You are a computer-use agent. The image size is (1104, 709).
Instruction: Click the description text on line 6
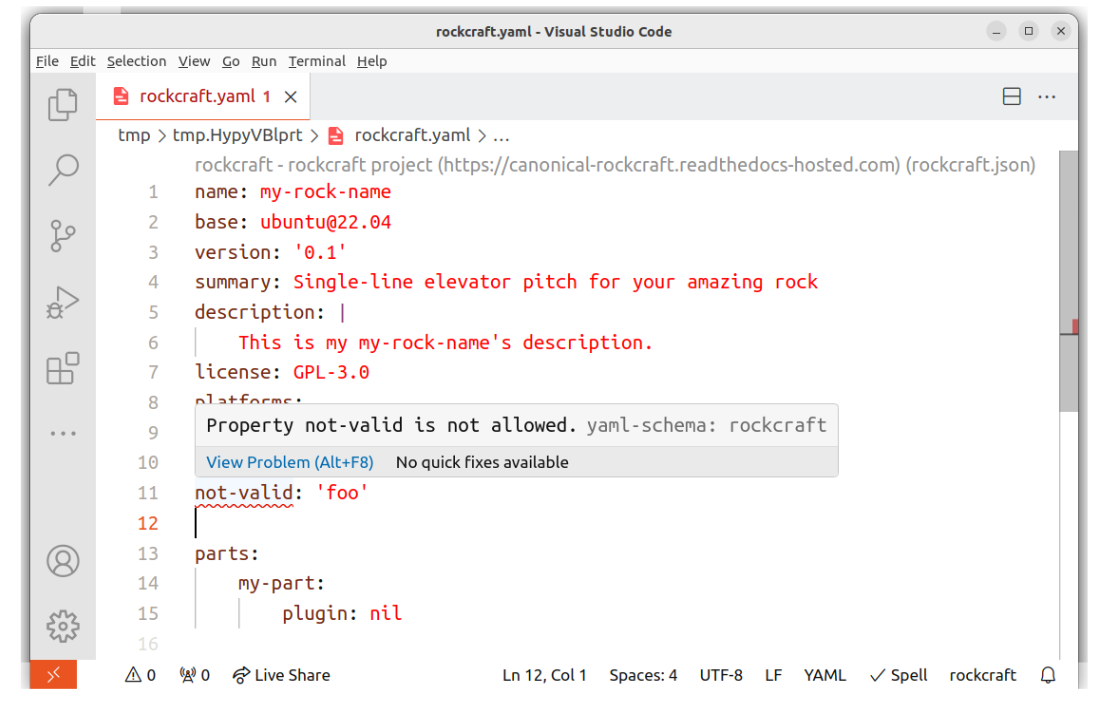446,343
